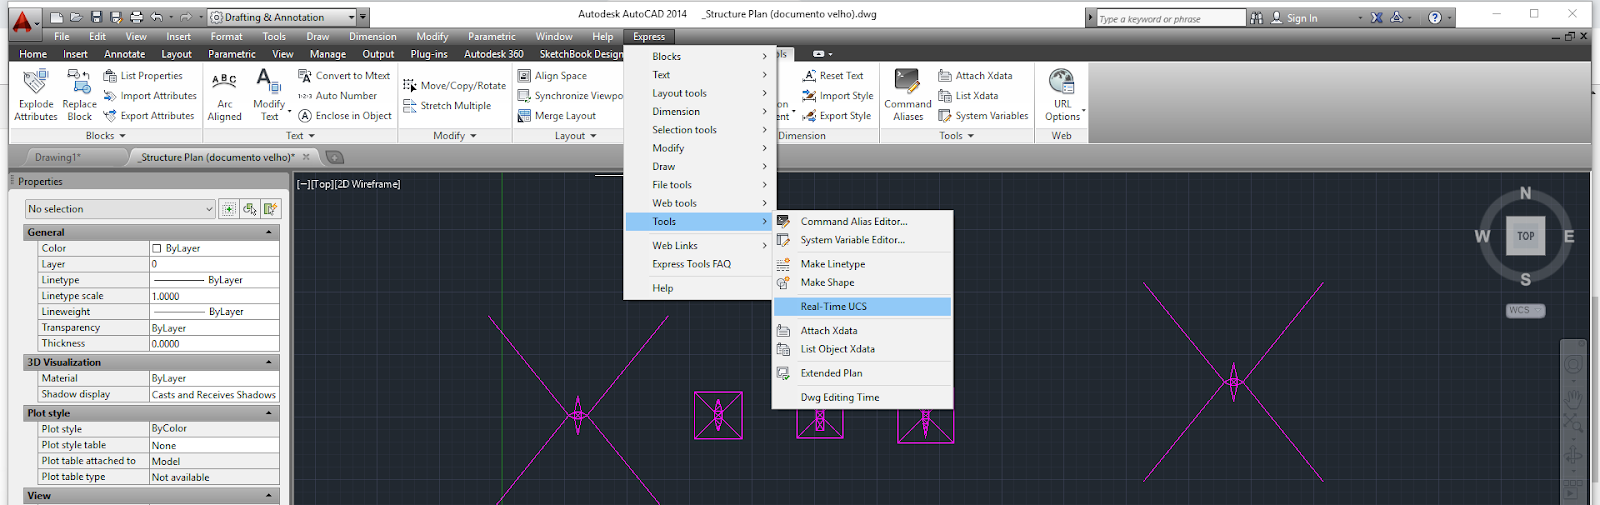Click Import Attributes in ribbon
Image resolution: width=1600 pixels, height=505 pixels.
[x=150, y=96]
